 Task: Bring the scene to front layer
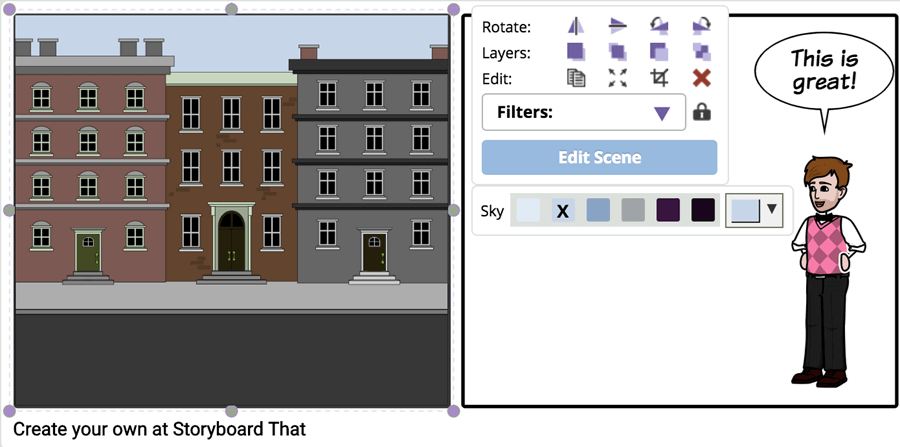pyautogui.click(x=576, y=52)
